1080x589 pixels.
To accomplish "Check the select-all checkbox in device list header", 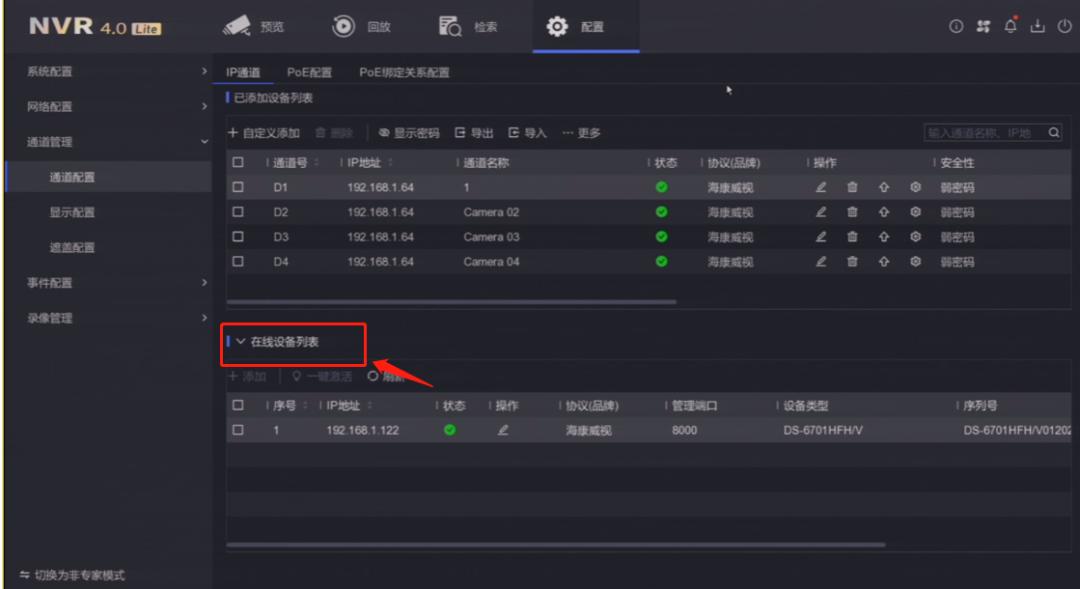I will 237,163.
